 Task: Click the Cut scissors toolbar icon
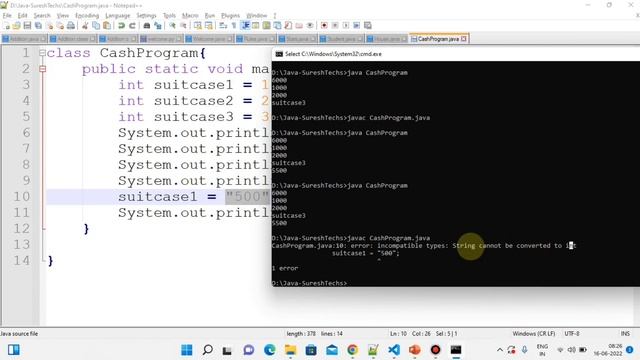[x=85, y=25]
